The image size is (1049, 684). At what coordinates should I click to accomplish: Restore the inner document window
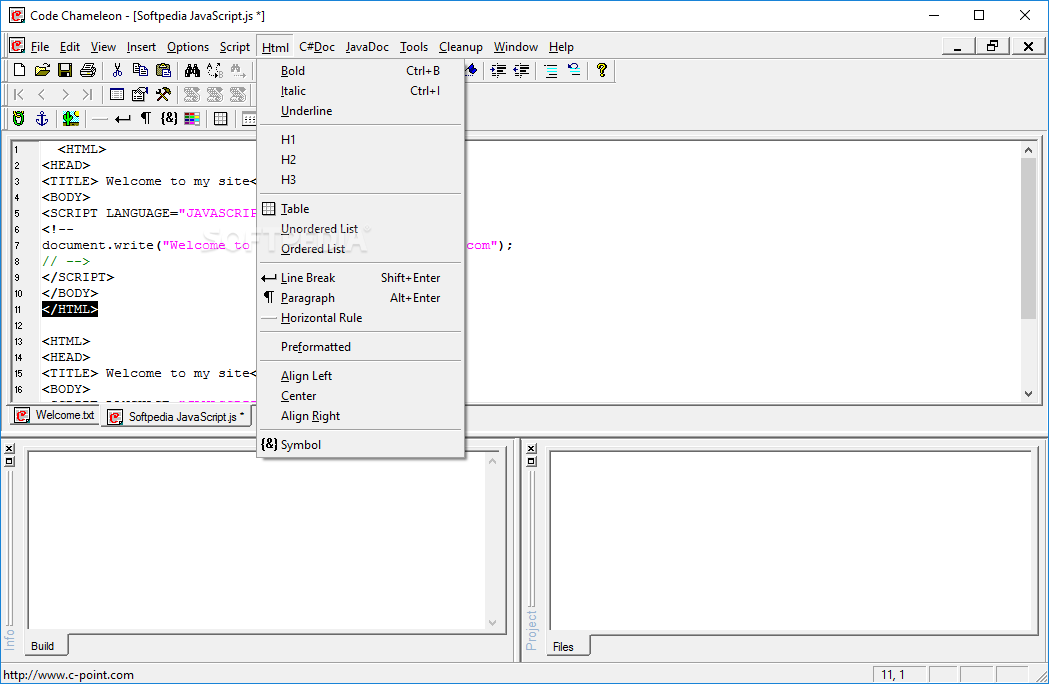pyautogui.click(x=993, y=46)
